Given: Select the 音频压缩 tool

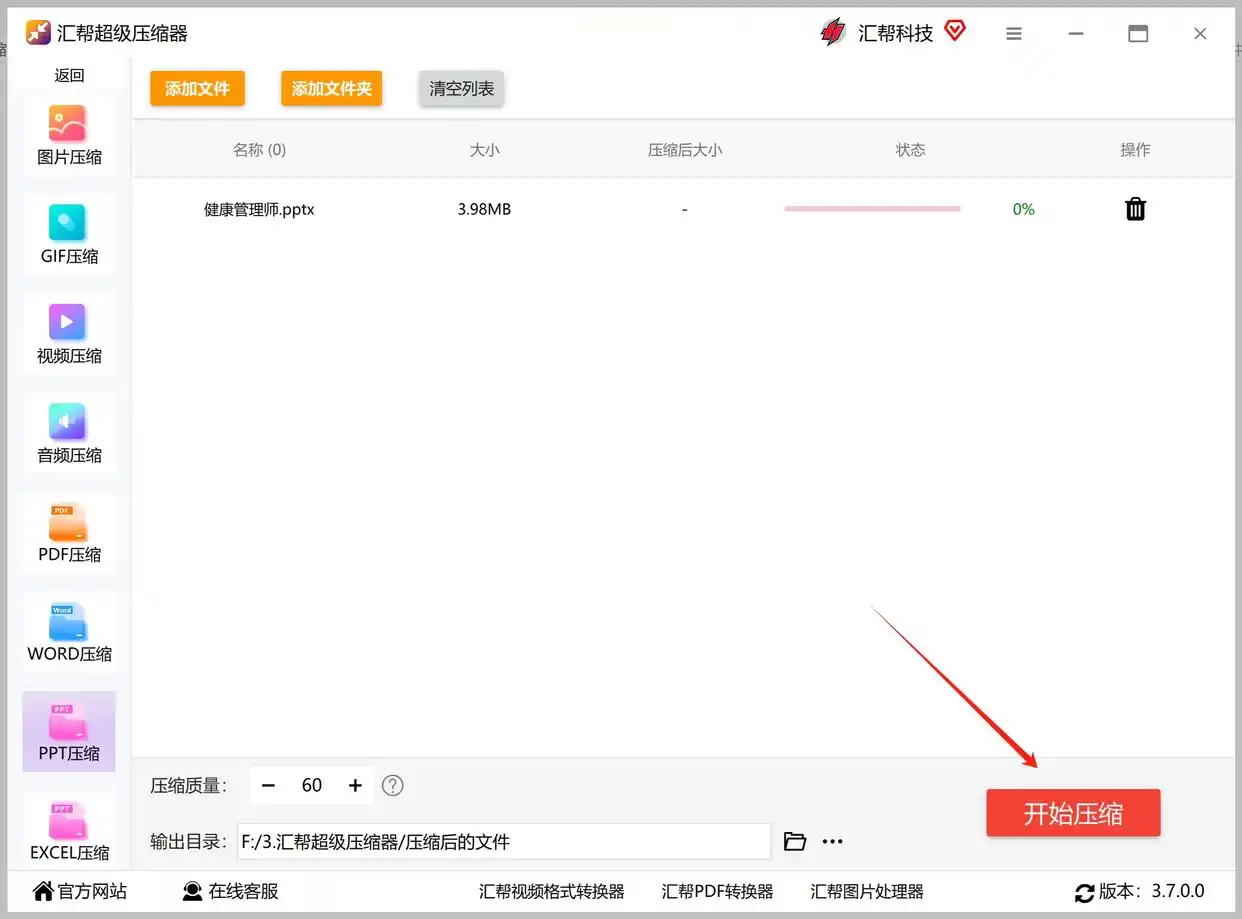Looking at the screenshot, I should pyautogui.click(x=68, y=433).
